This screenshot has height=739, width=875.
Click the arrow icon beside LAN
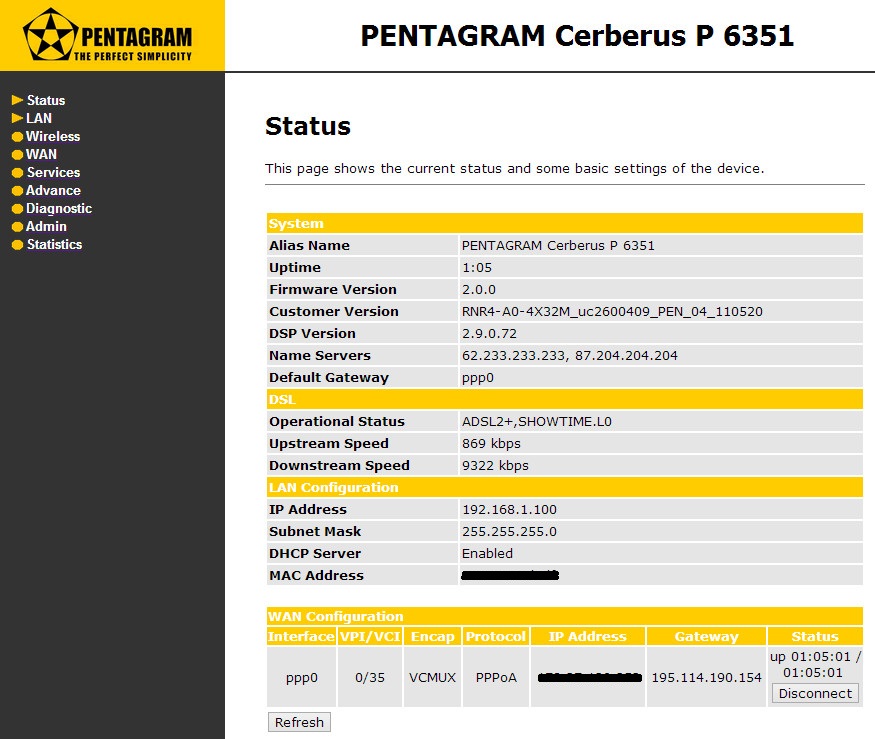pyautogui.click(x=17, y=118)
